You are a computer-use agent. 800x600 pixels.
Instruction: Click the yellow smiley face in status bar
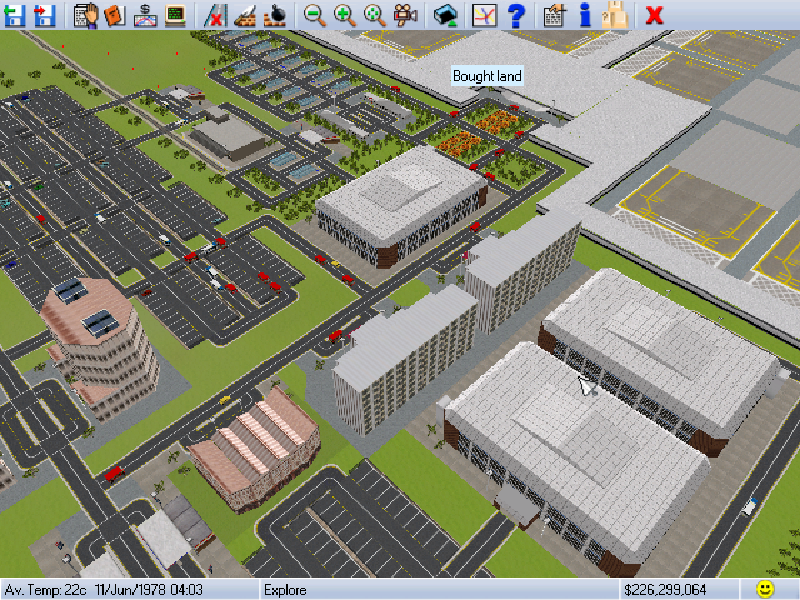[765, 589]
